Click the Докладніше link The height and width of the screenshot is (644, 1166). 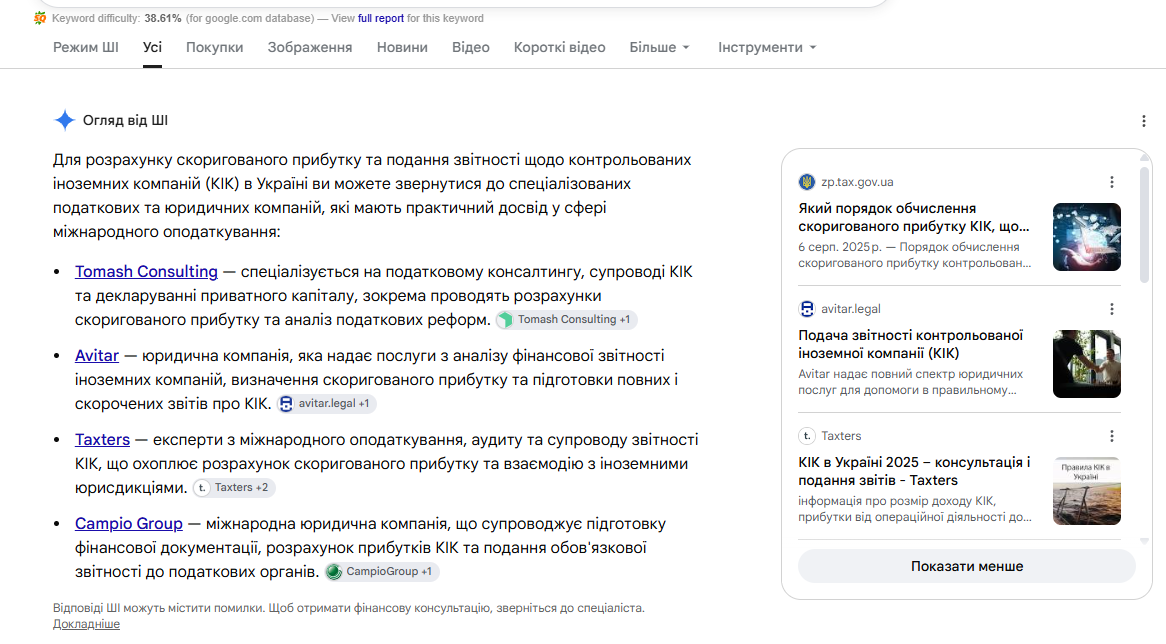tap(86, 624)
